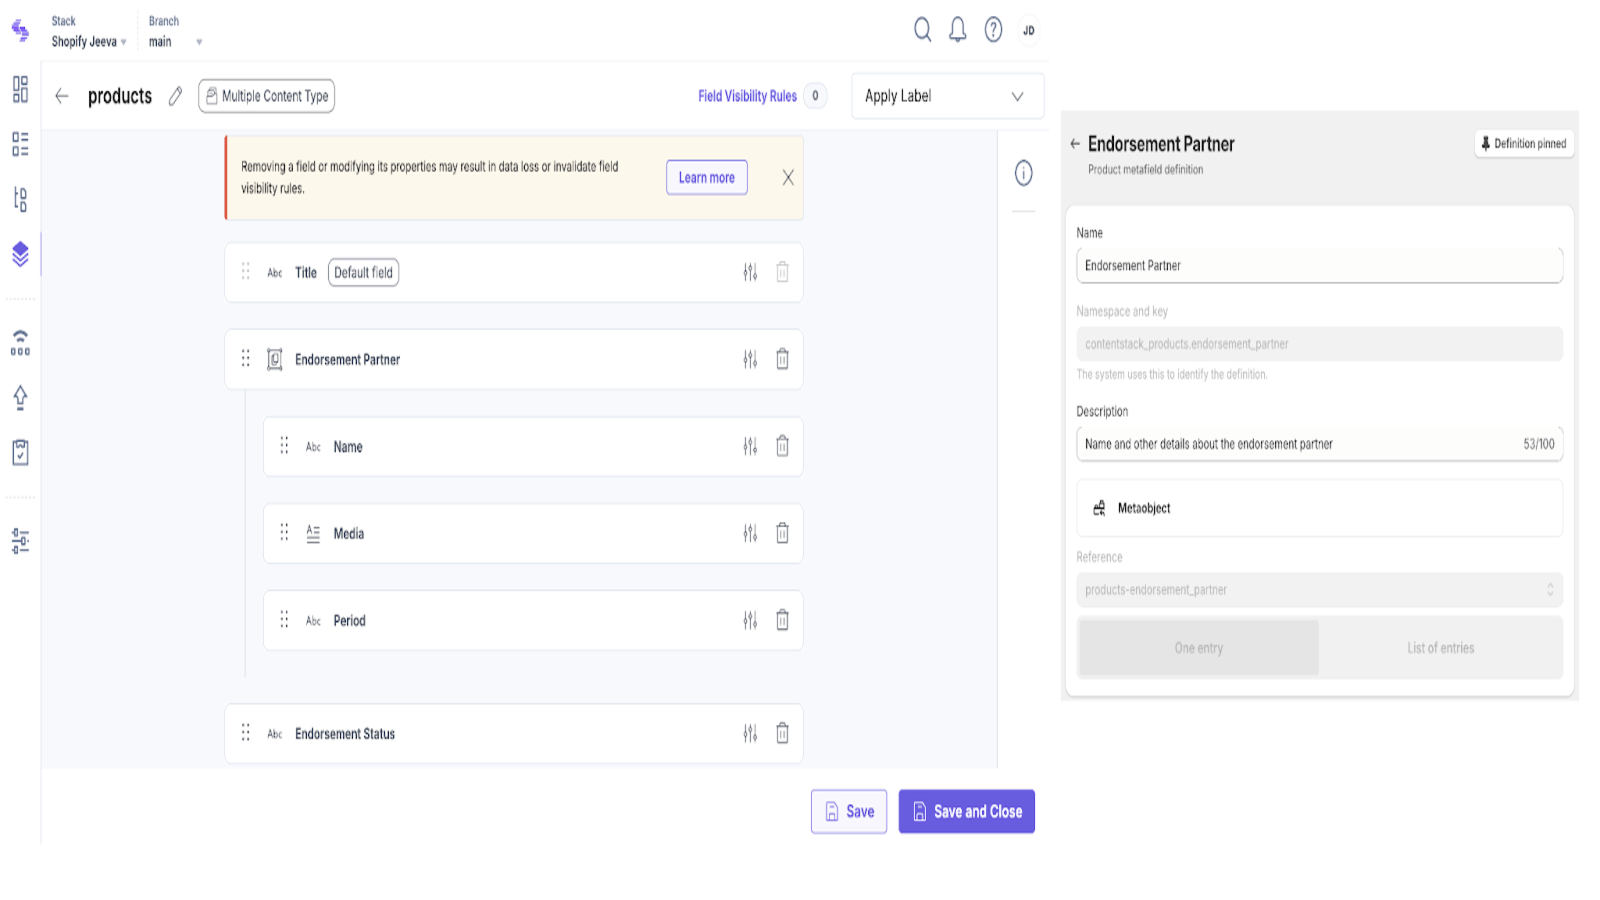
Task: Open the help question mark icon
Action: tap(993, 30)
